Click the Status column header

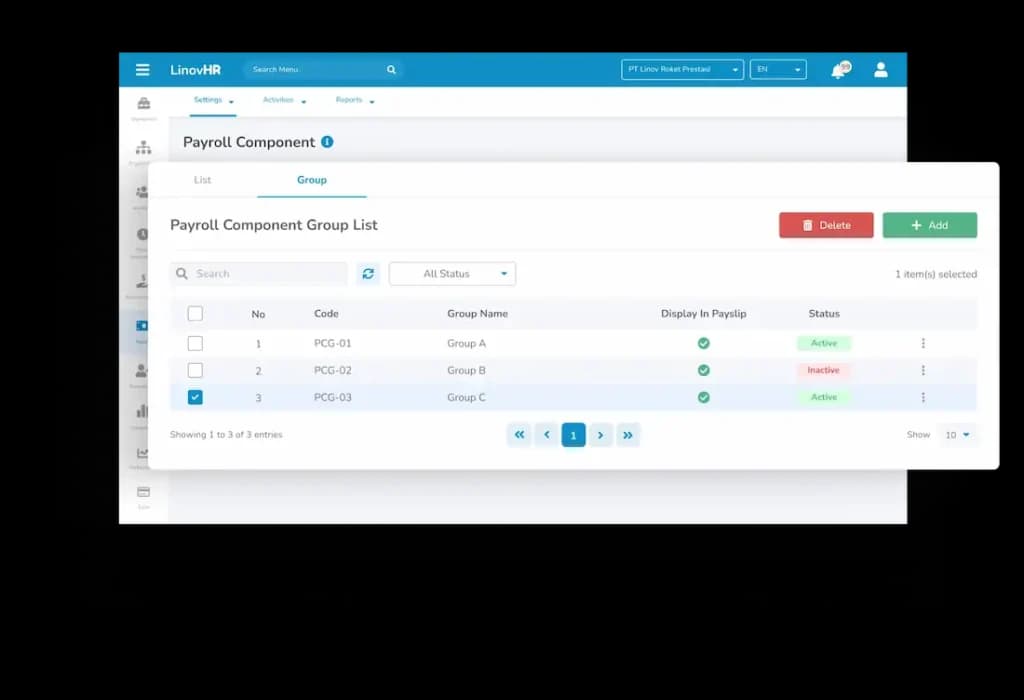[x=824, y=313]
